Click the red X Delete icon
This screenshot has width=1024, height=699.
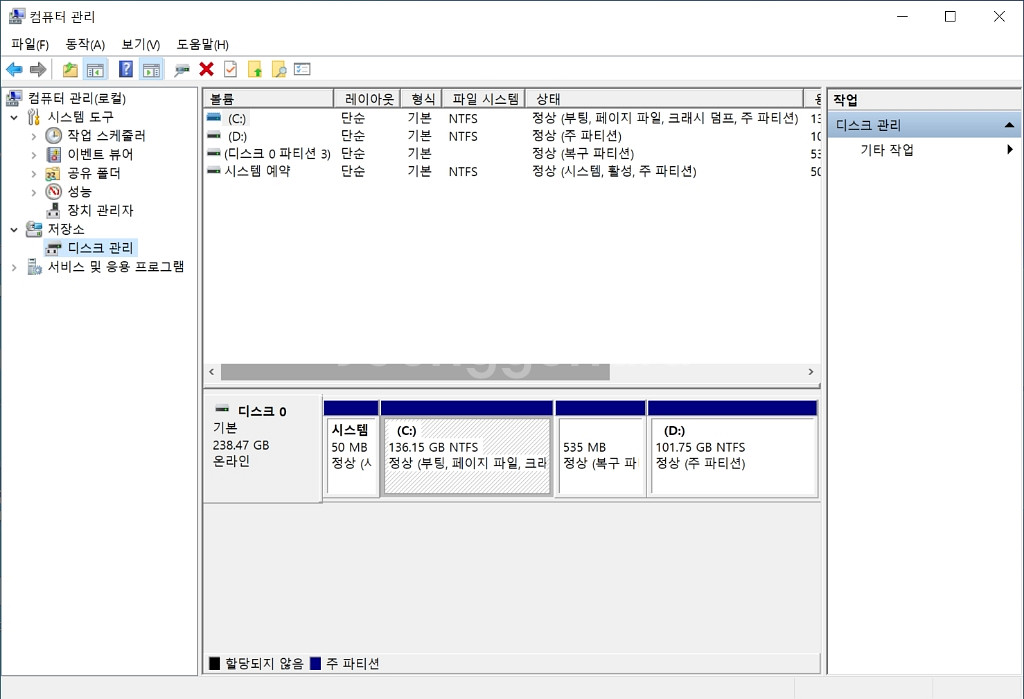(x=206, y=69)
